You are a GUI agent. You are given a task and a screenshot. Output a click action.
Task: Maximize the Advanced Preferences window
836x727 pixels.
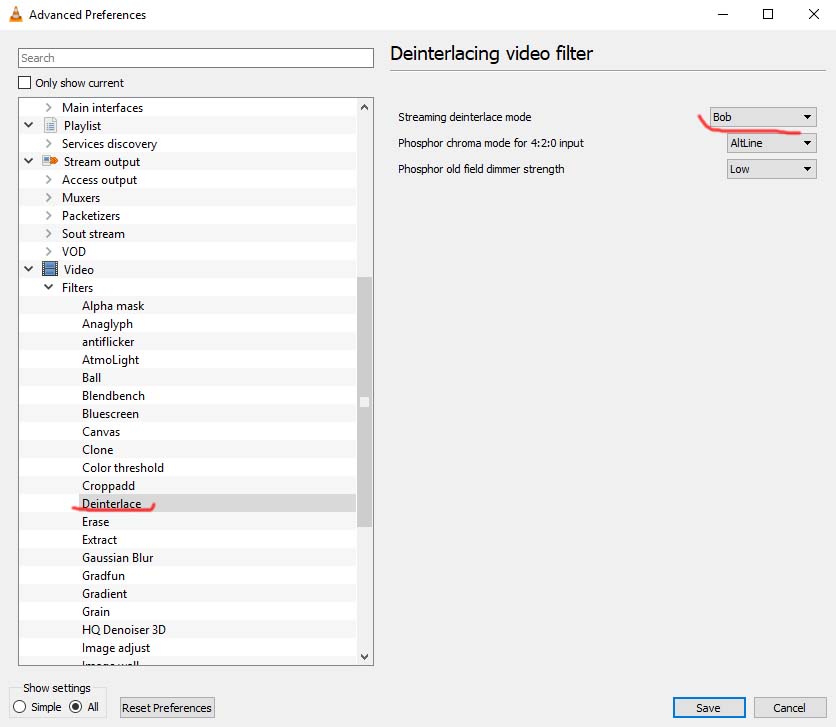pyautogui.click(x=768, y=14)
